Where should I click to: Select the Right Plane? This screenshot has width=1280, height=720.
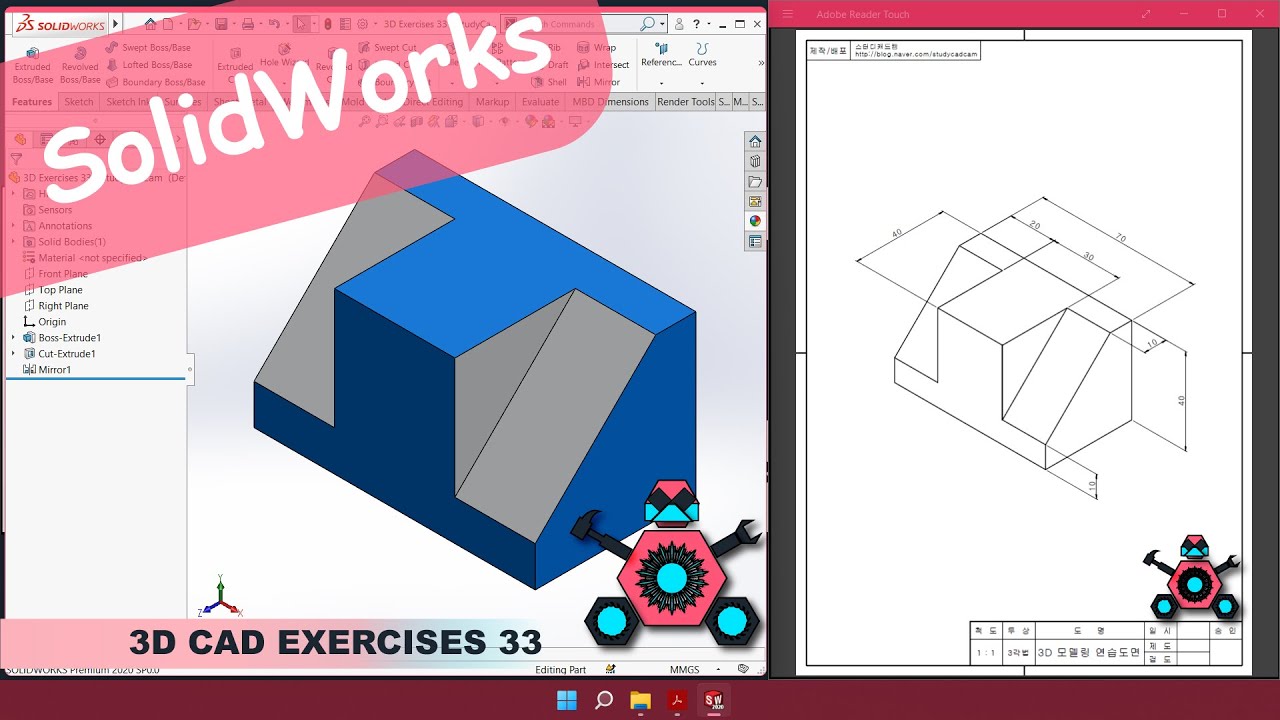(x=55, y=306)
